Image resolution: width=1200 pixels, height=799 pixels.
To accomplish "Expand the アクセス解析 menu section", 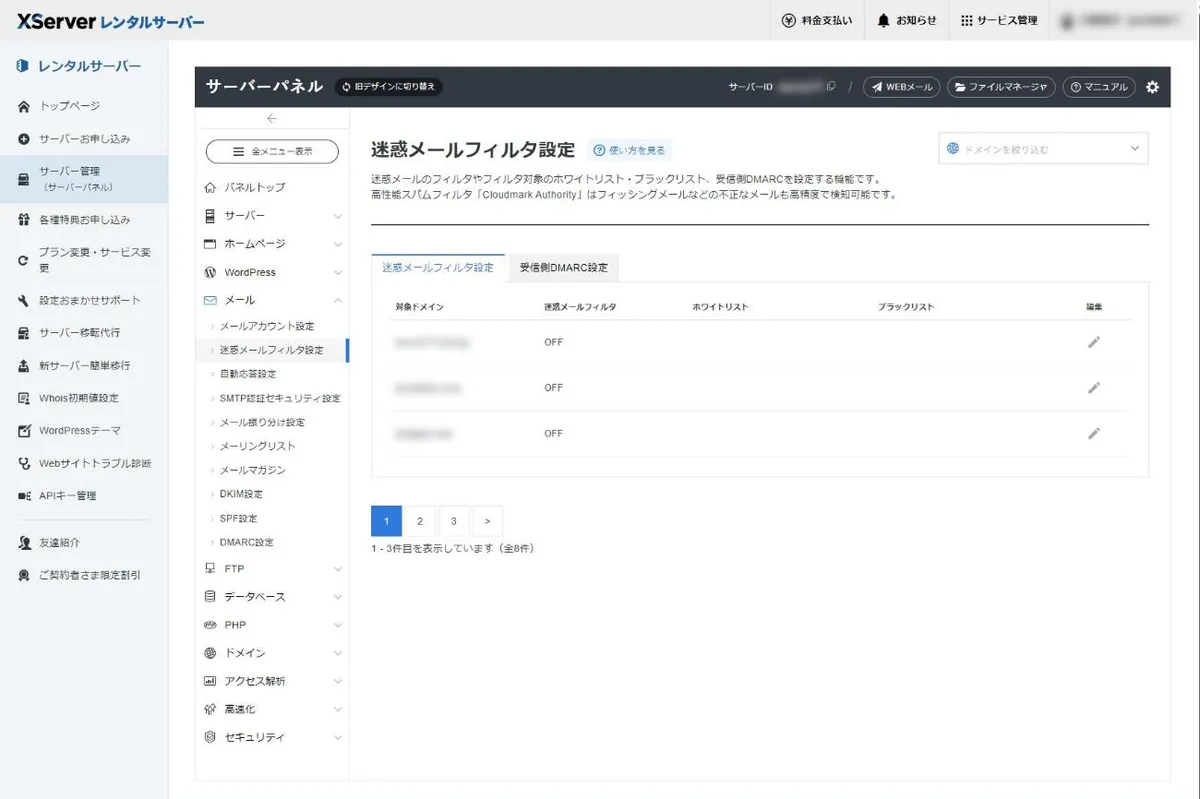I will [272, 681].
